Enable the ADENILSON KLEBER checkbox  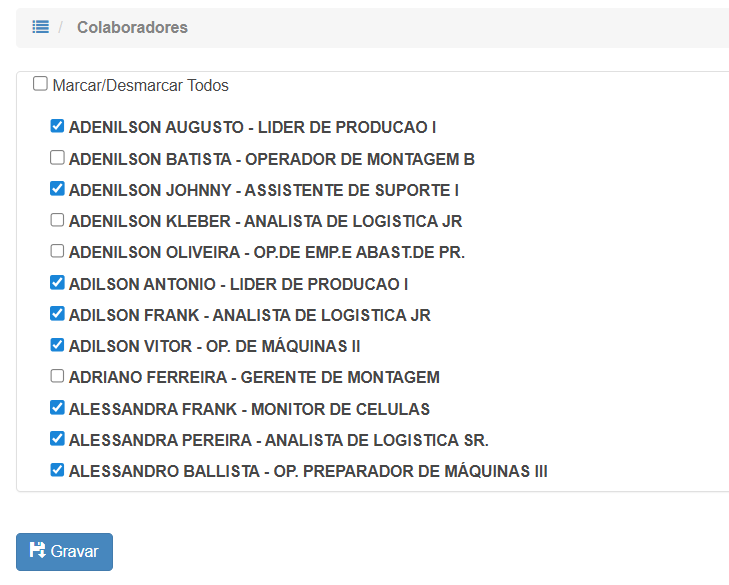[x=57, y=220]
